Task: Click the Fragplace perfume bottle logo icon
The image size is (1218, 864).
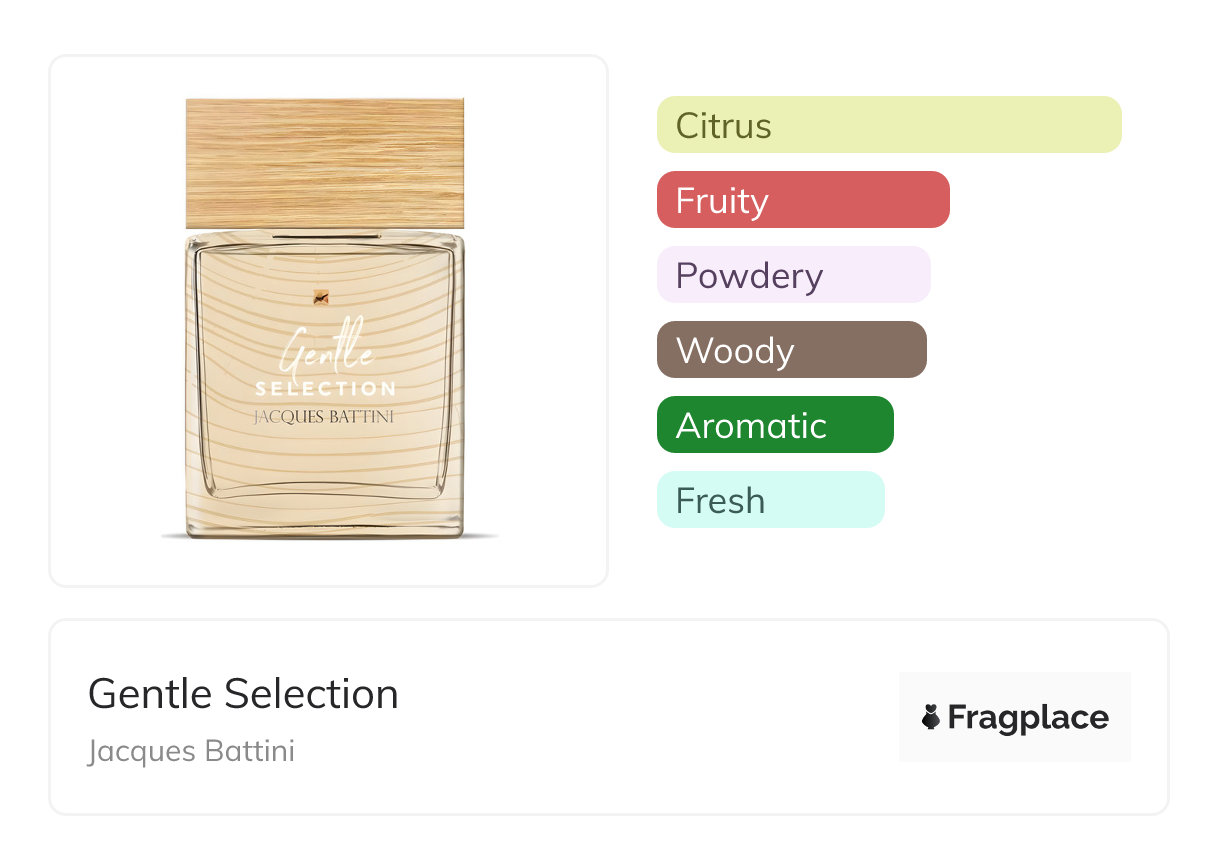Action: (931, 717)
